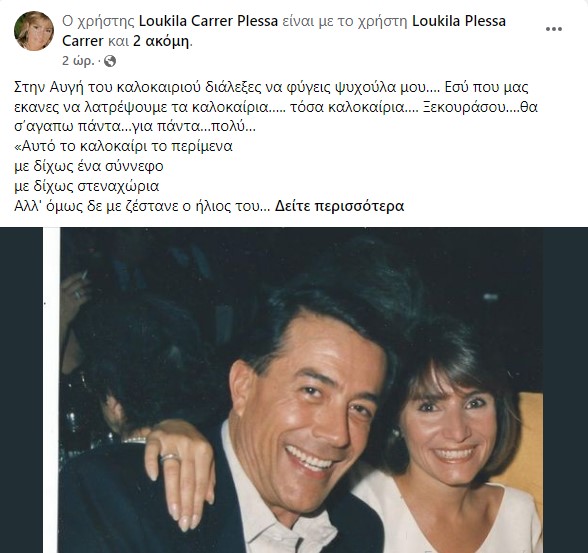Open tagged profile Loukila Plessa on first line
The height and width of the screenshot is (553, 588).
459,21
